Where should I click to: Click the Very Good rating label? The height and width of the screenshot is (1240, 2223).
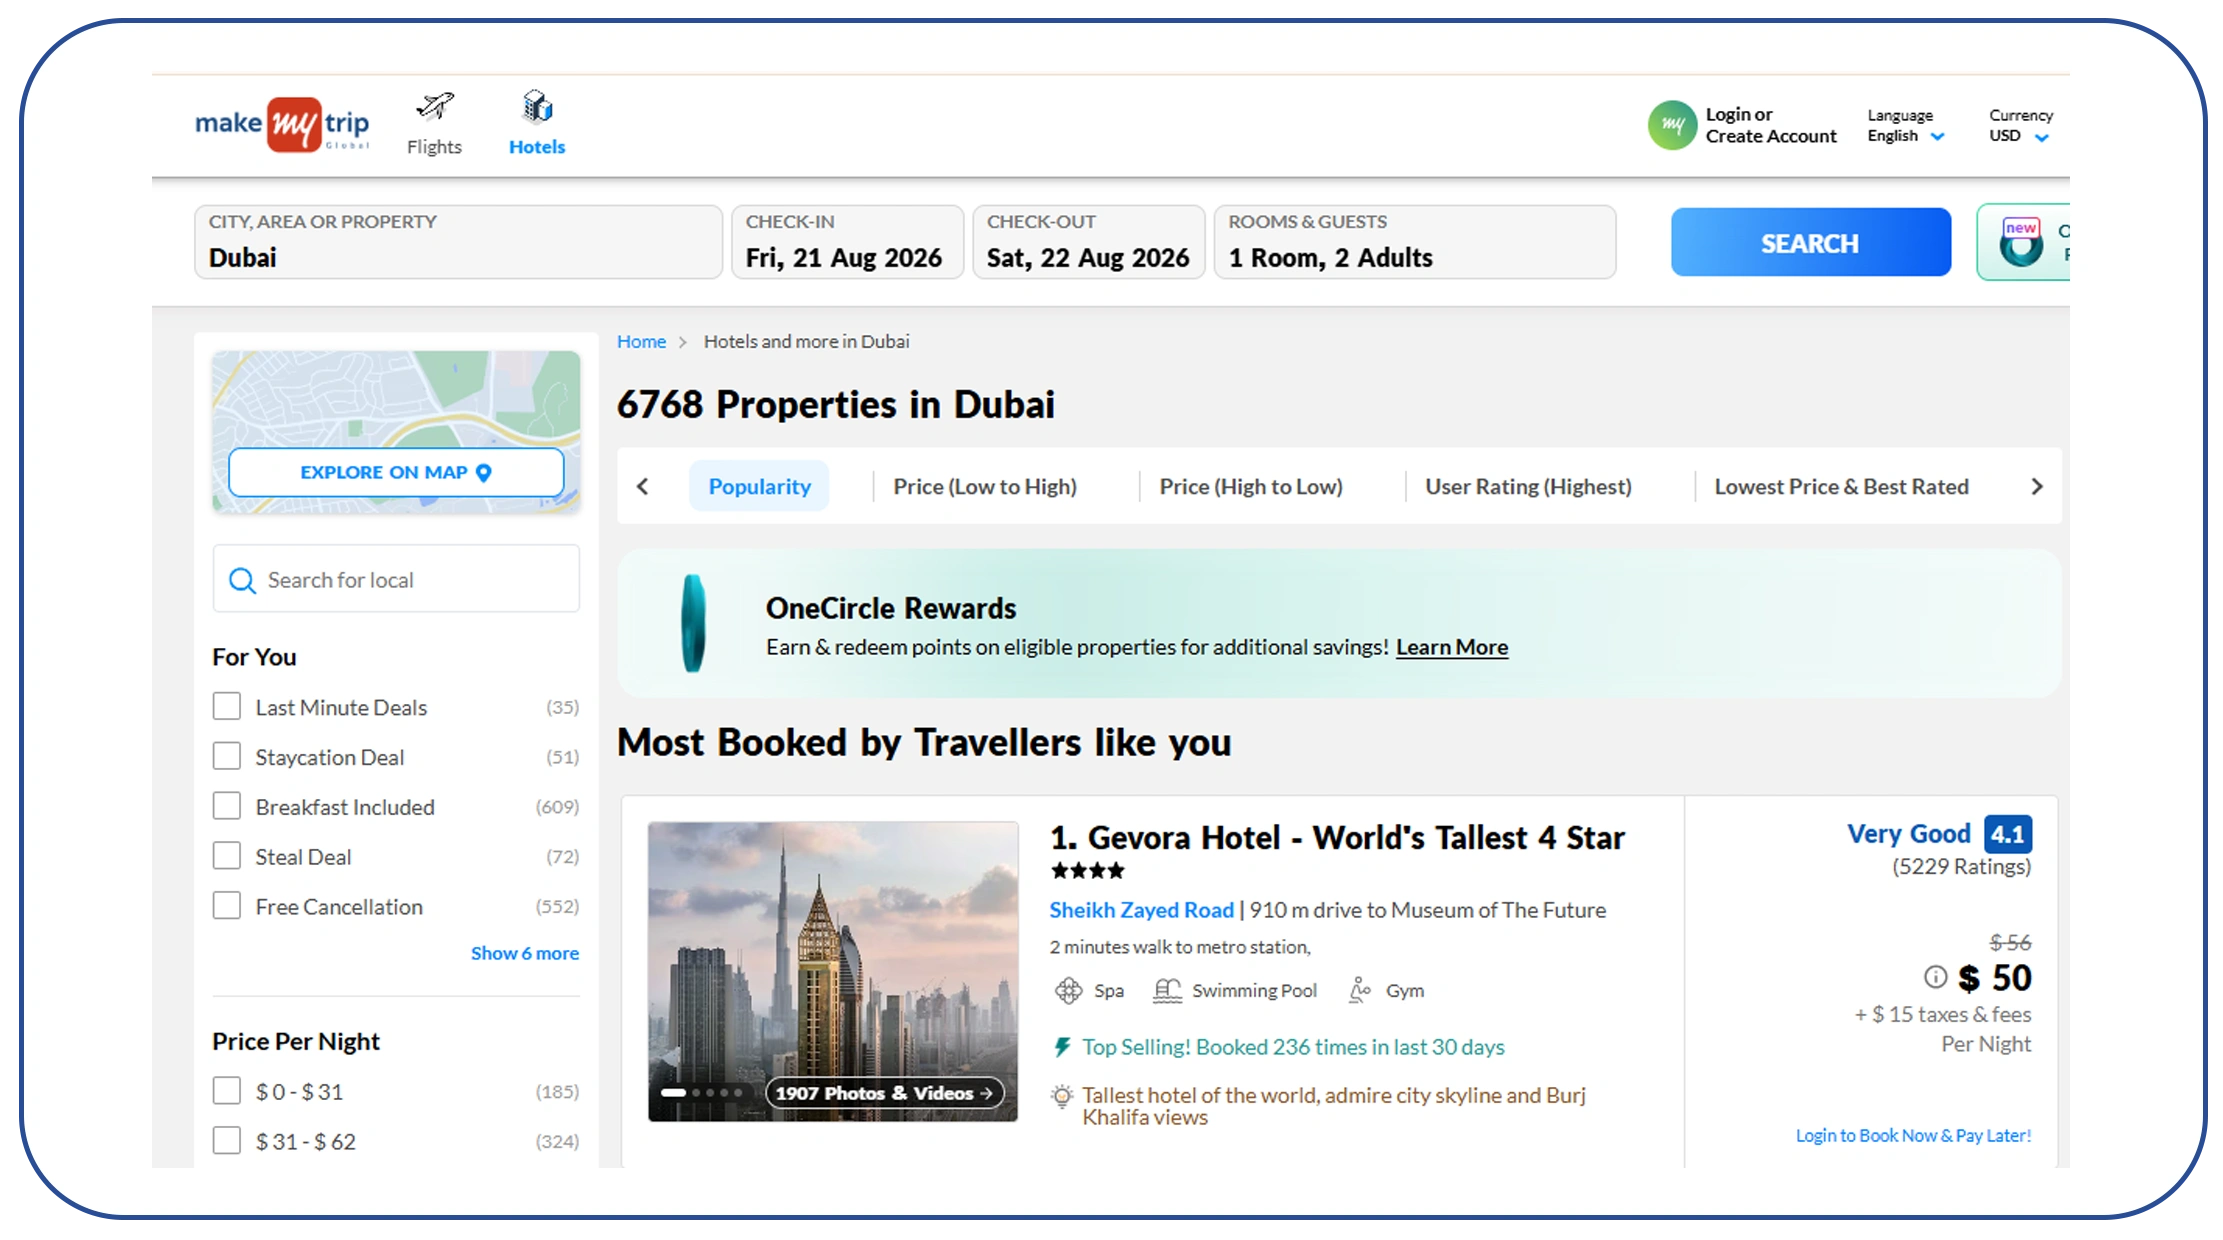1908,834
